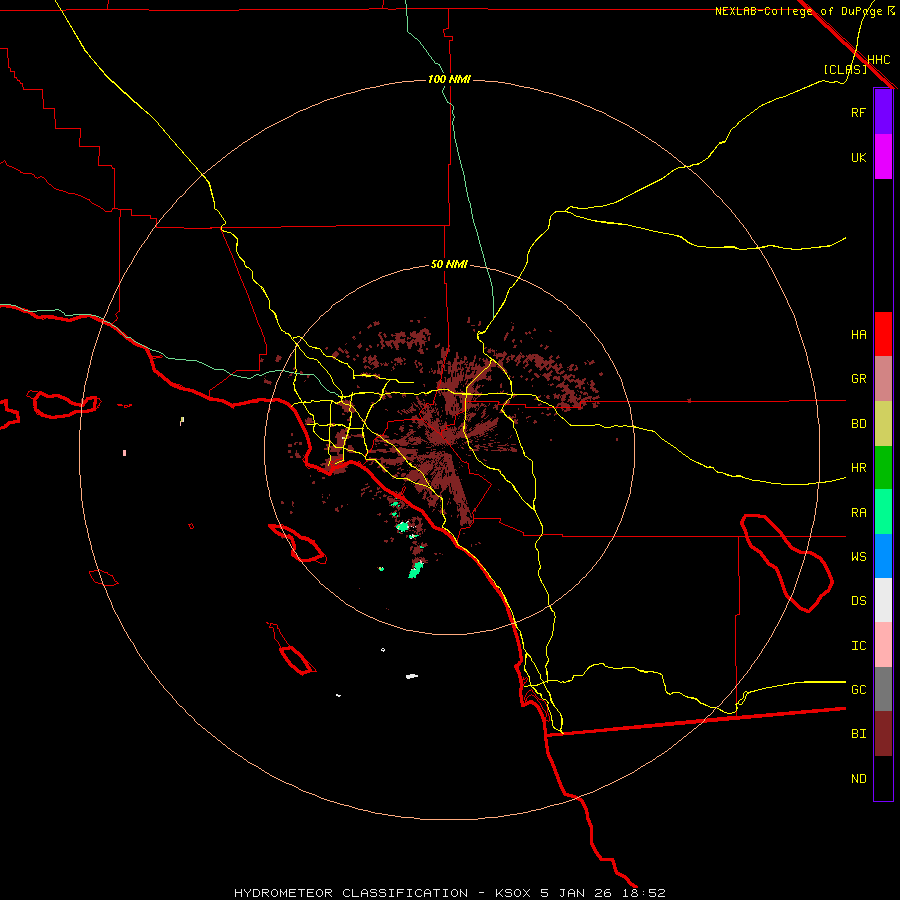Click the ND legend label
900x900 pixels.
[x=858, y=779]
